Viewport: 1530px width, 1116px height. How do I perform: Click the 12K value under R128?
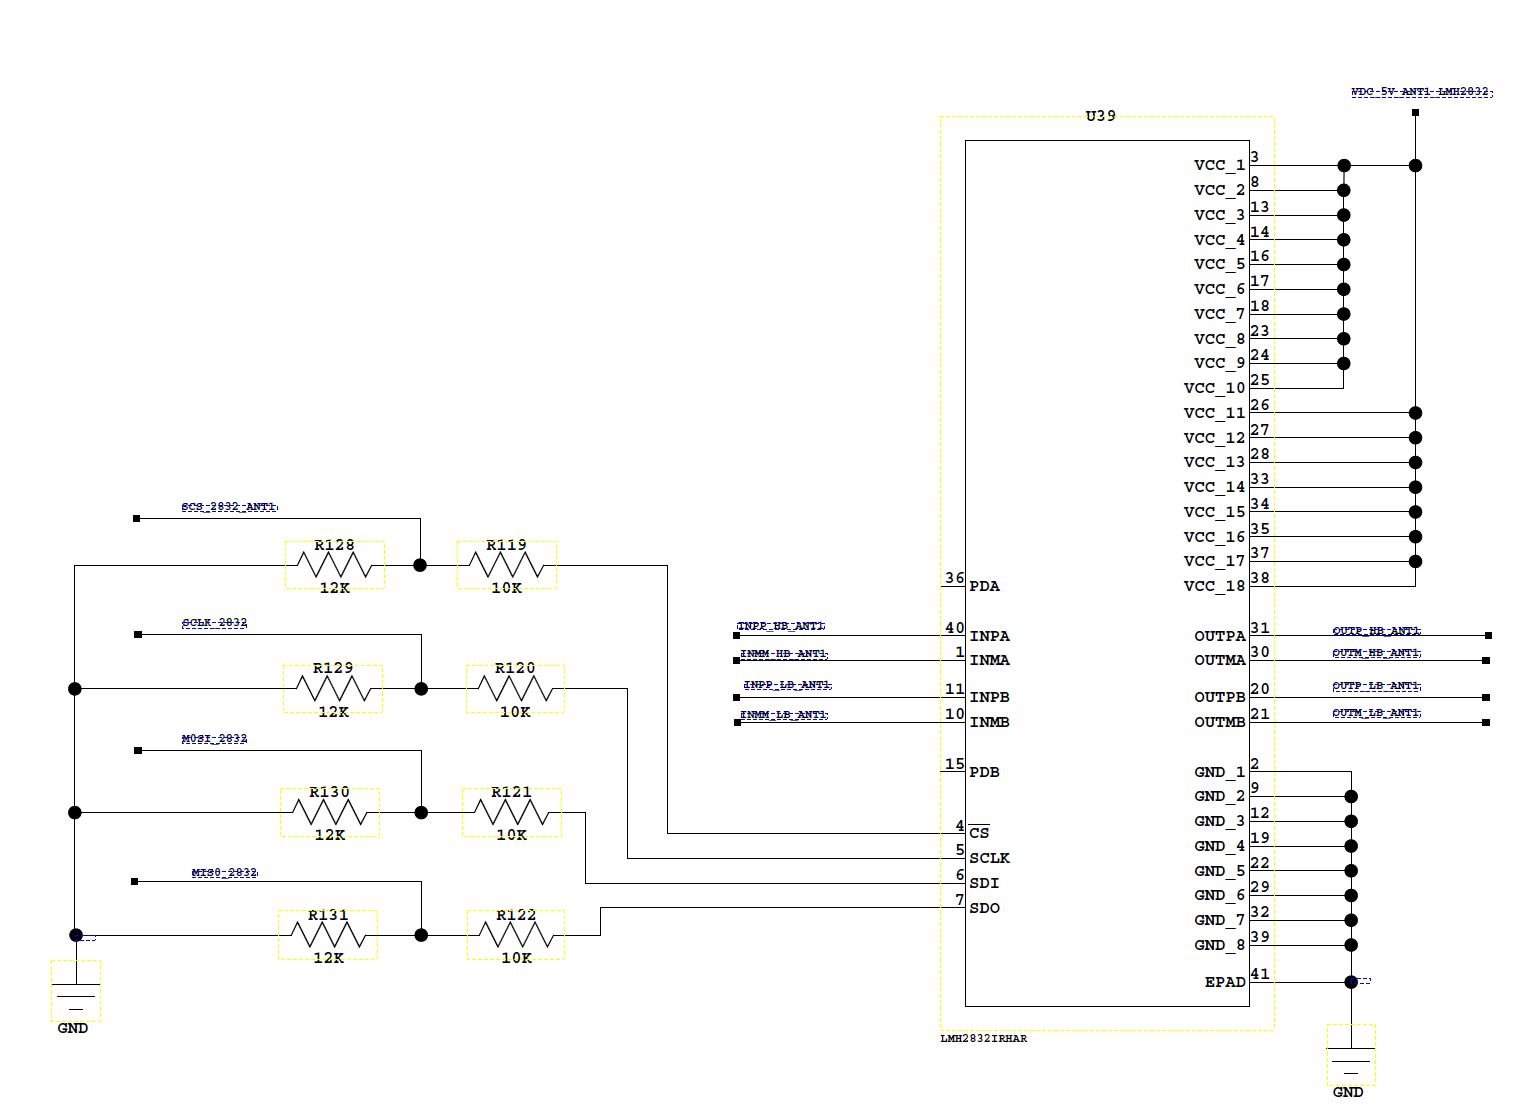point(335,588)
